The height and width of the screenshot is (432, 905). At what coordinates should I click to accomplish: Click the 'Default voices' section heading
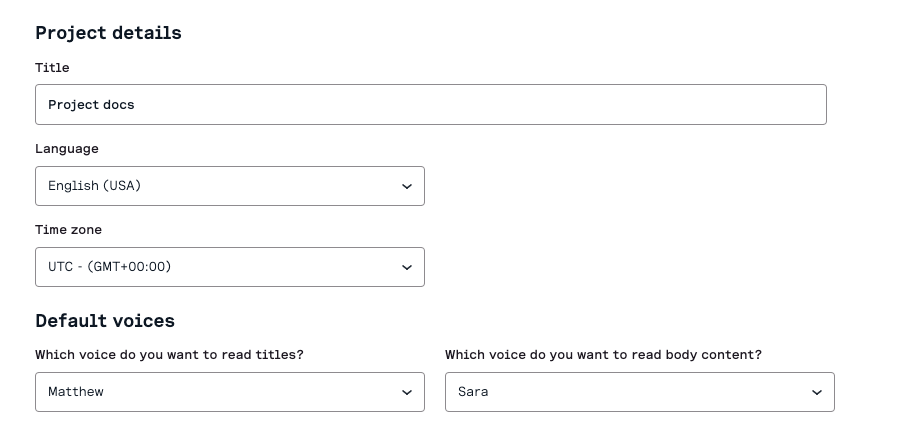pyautogui.click(x=105, y=321)
